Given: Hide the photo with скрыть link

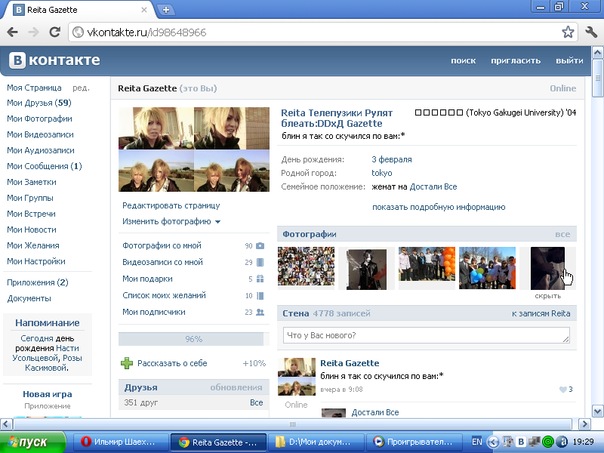Looking at the screenshot, I should (x=549, y=296).
